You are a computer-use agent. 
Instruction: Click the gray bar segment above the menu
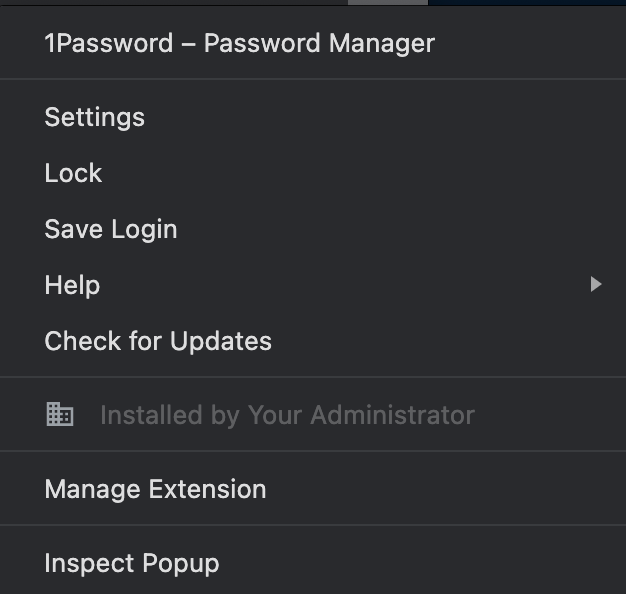tap(388, 2)
